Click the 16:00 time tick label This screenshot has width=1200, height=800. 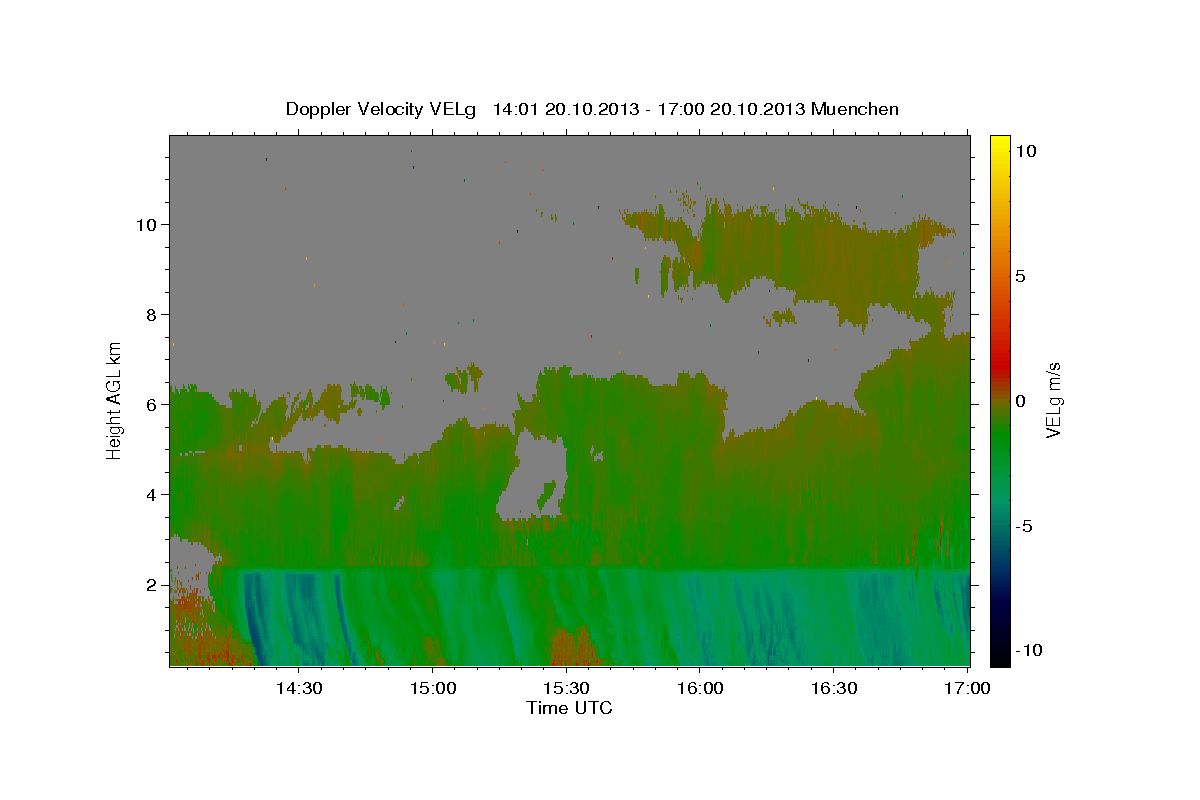click(x=701, y=688)
